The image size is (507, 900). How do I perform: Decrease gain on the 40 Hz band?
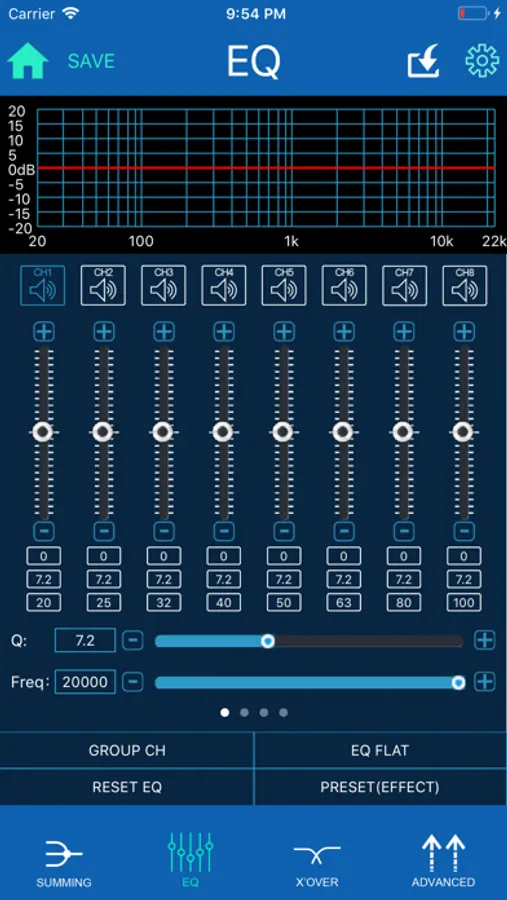[224, 532]
